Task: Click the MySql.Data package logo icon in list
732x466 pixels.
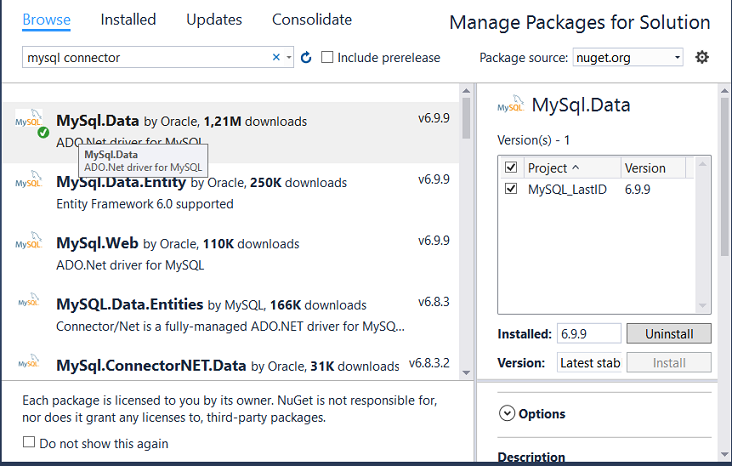Action: click(x=28, y=120)
